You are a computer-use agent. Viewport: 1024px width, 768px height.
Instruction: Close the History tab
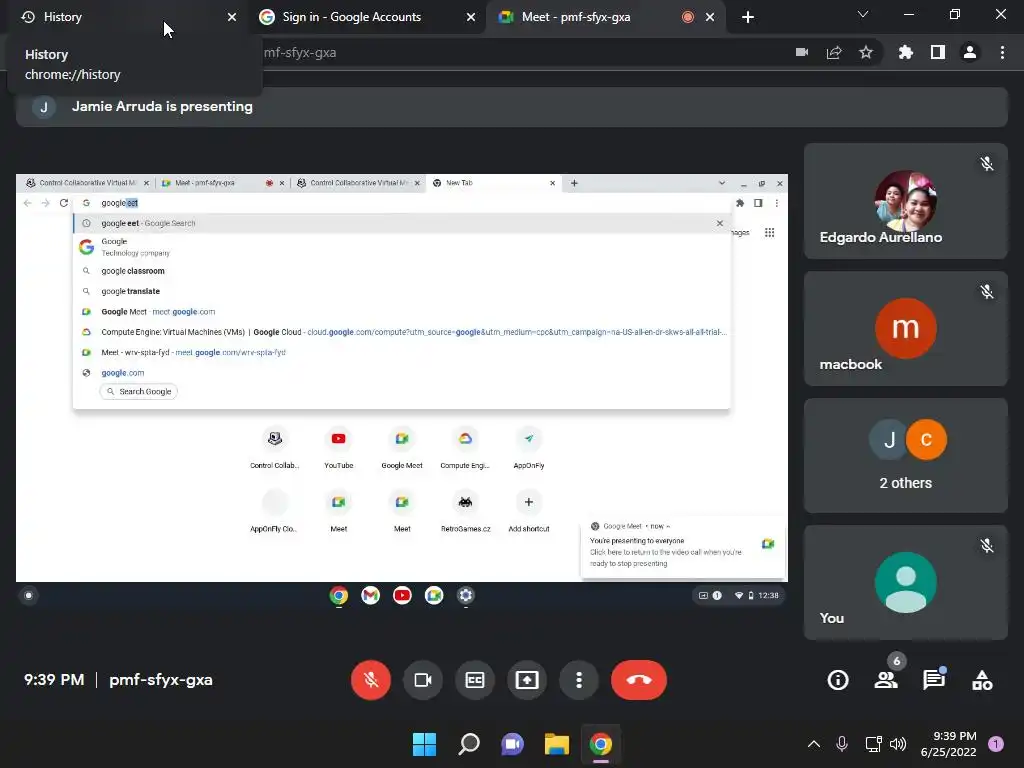(x=232, y=17)
